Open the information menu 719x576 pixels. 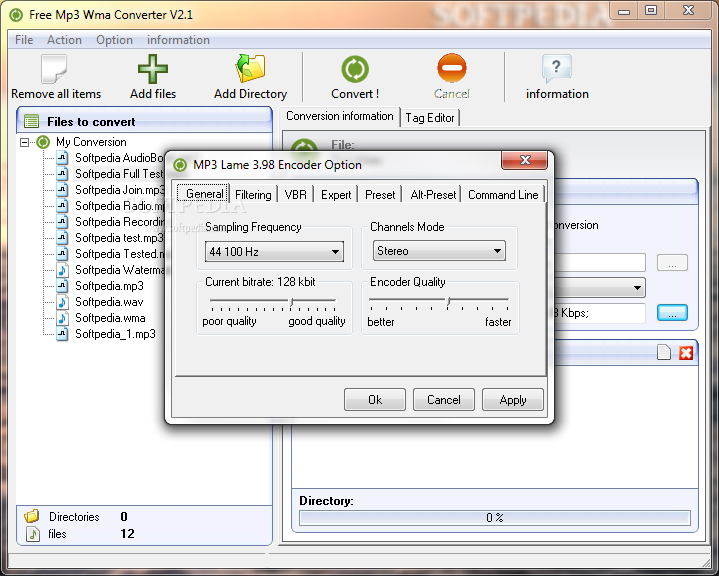178,40
